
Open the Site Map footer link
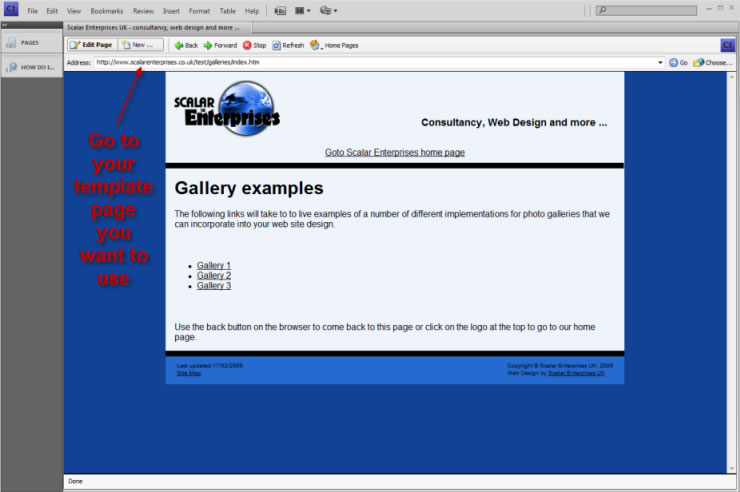tap(188, 373)
